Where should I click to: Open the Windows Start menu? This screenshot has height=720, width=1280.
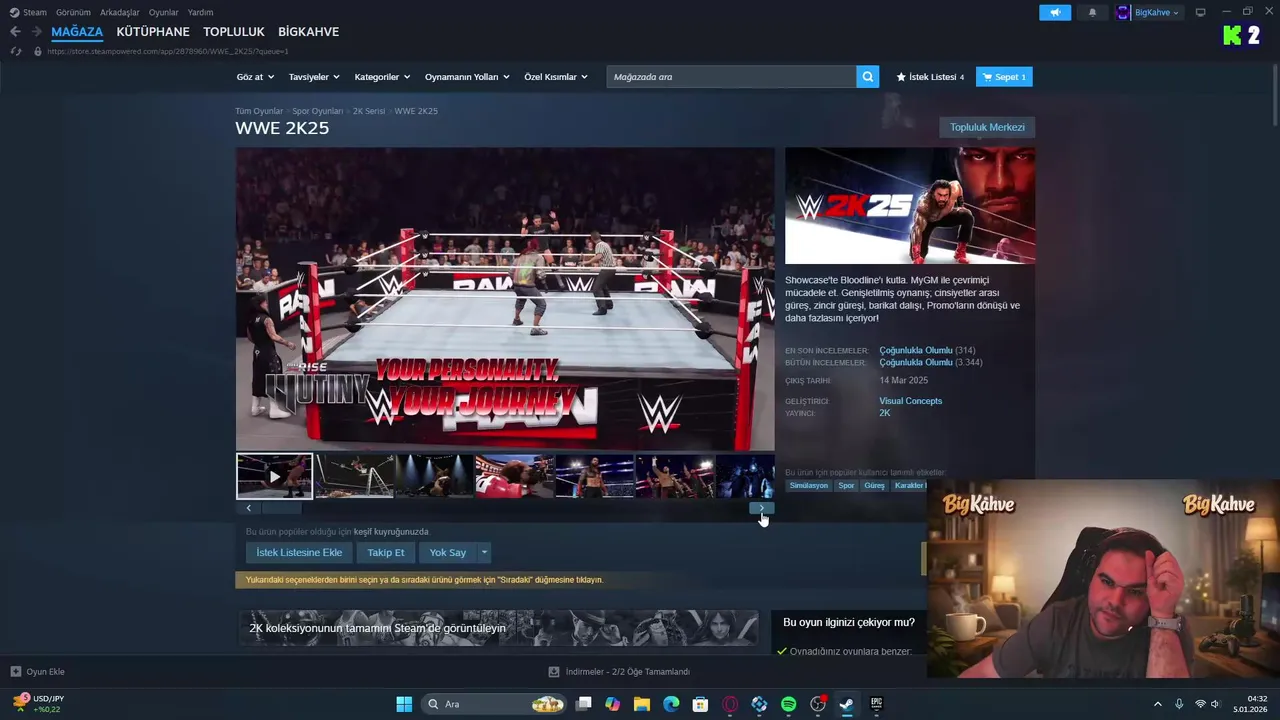(404, 704)
